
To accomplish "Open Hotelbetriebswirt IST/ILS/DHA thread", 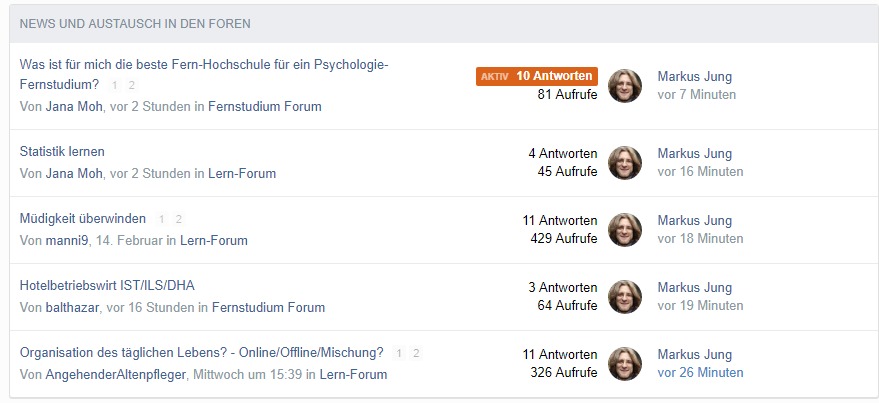I will coord(107,286).
